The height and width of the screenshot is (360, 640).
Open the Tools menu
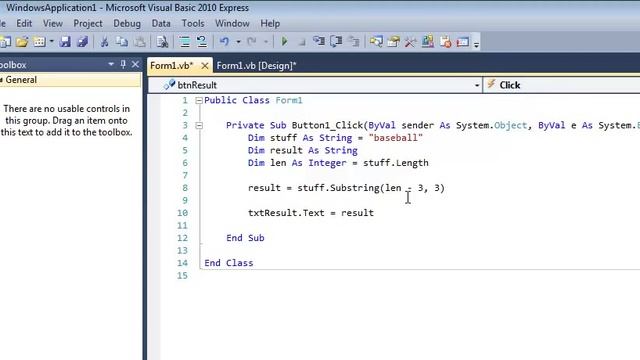(193, 24)
